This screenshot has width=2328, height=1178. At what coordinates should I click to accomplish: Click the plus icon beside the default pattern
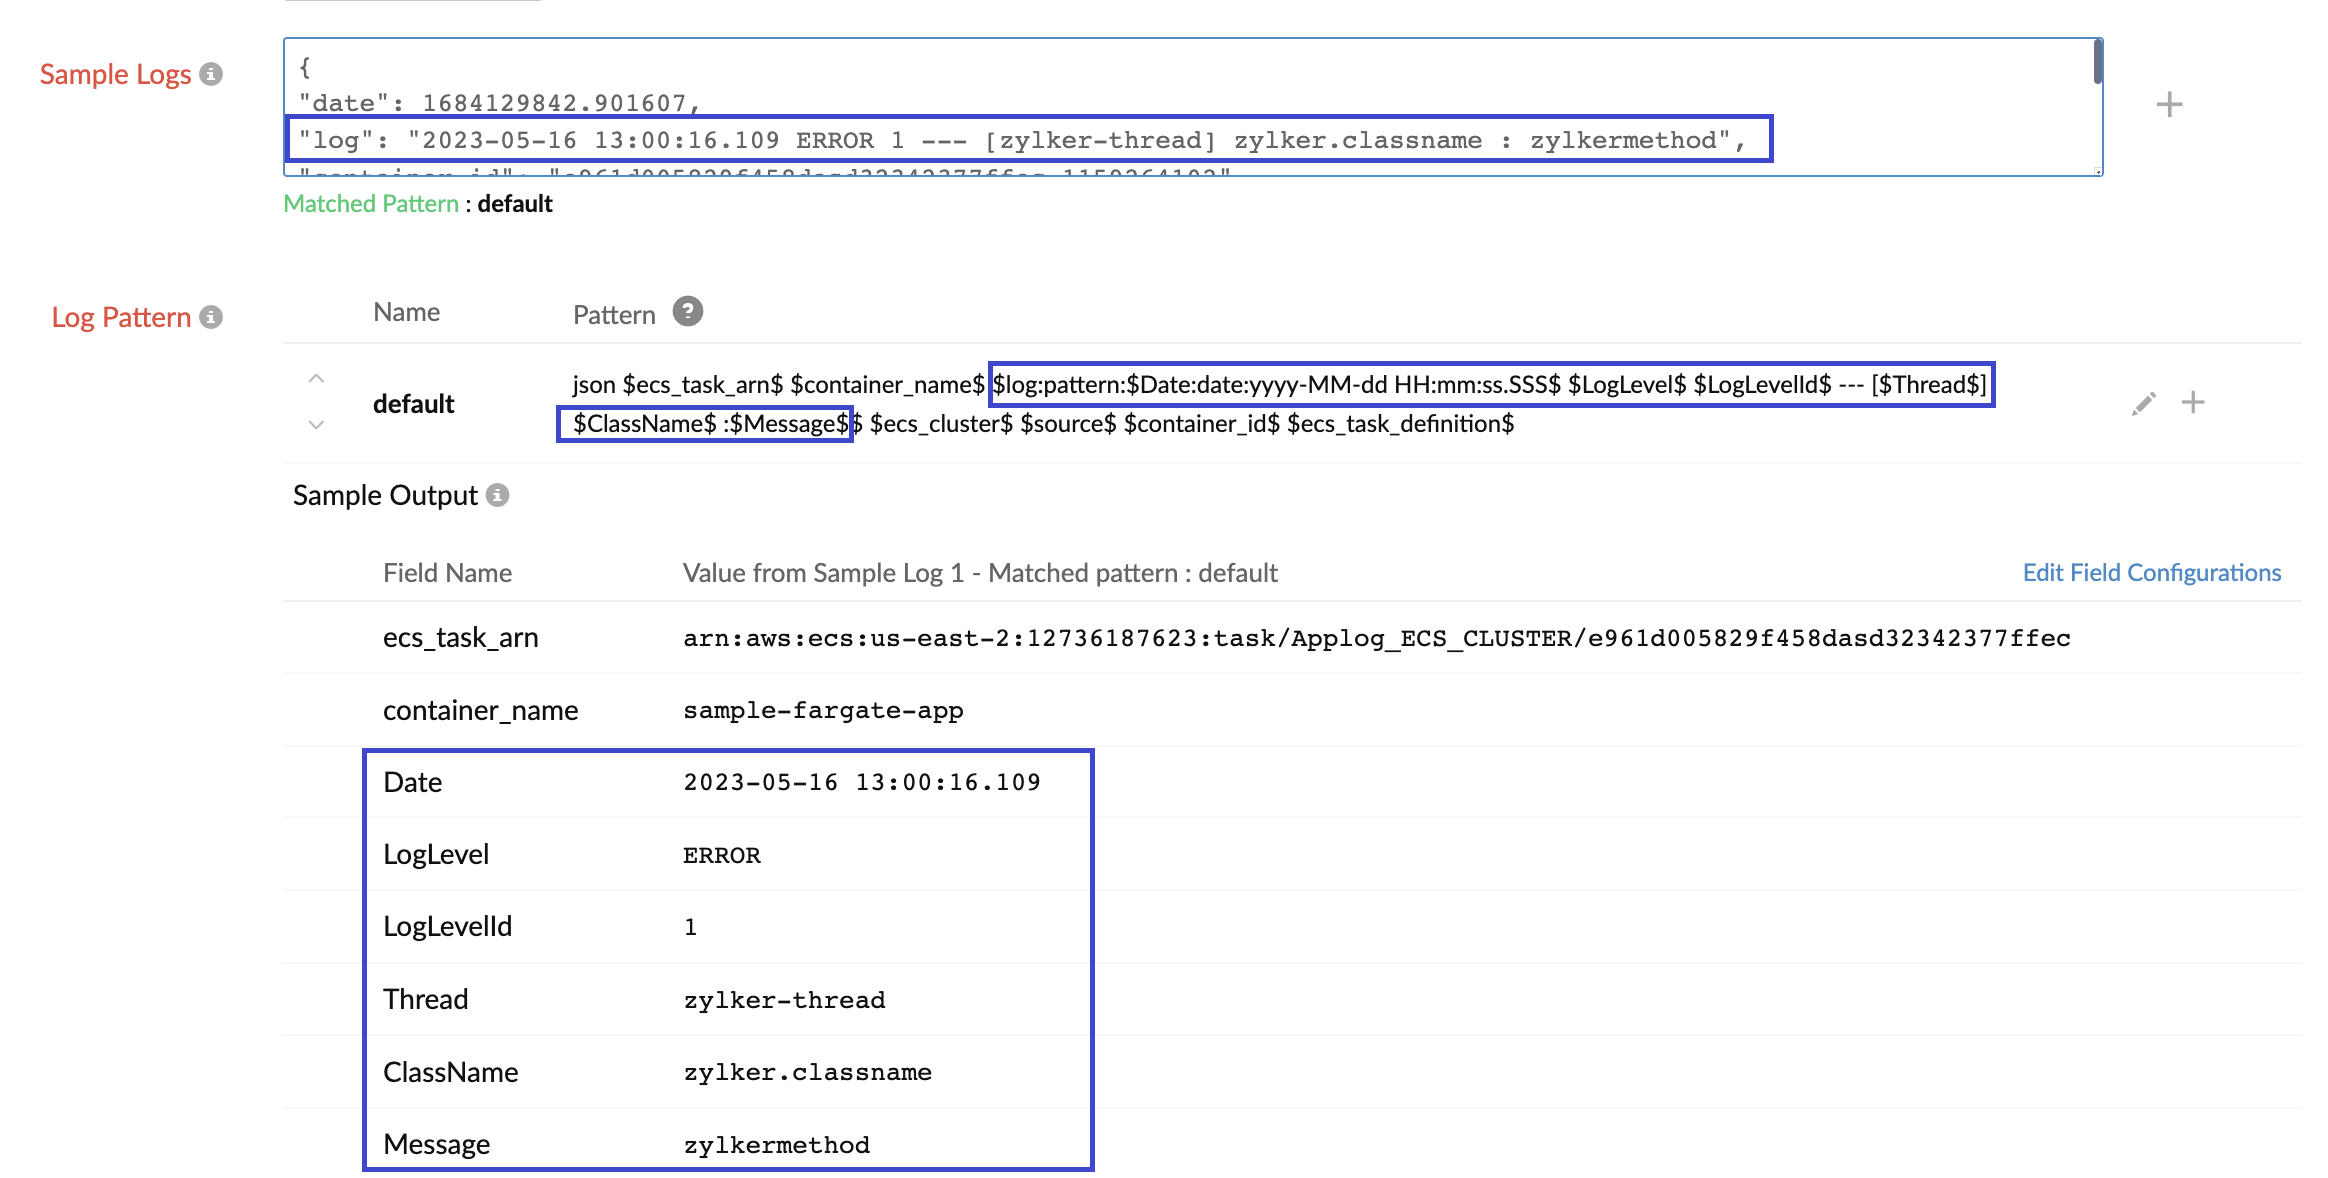click(2193, 402)
